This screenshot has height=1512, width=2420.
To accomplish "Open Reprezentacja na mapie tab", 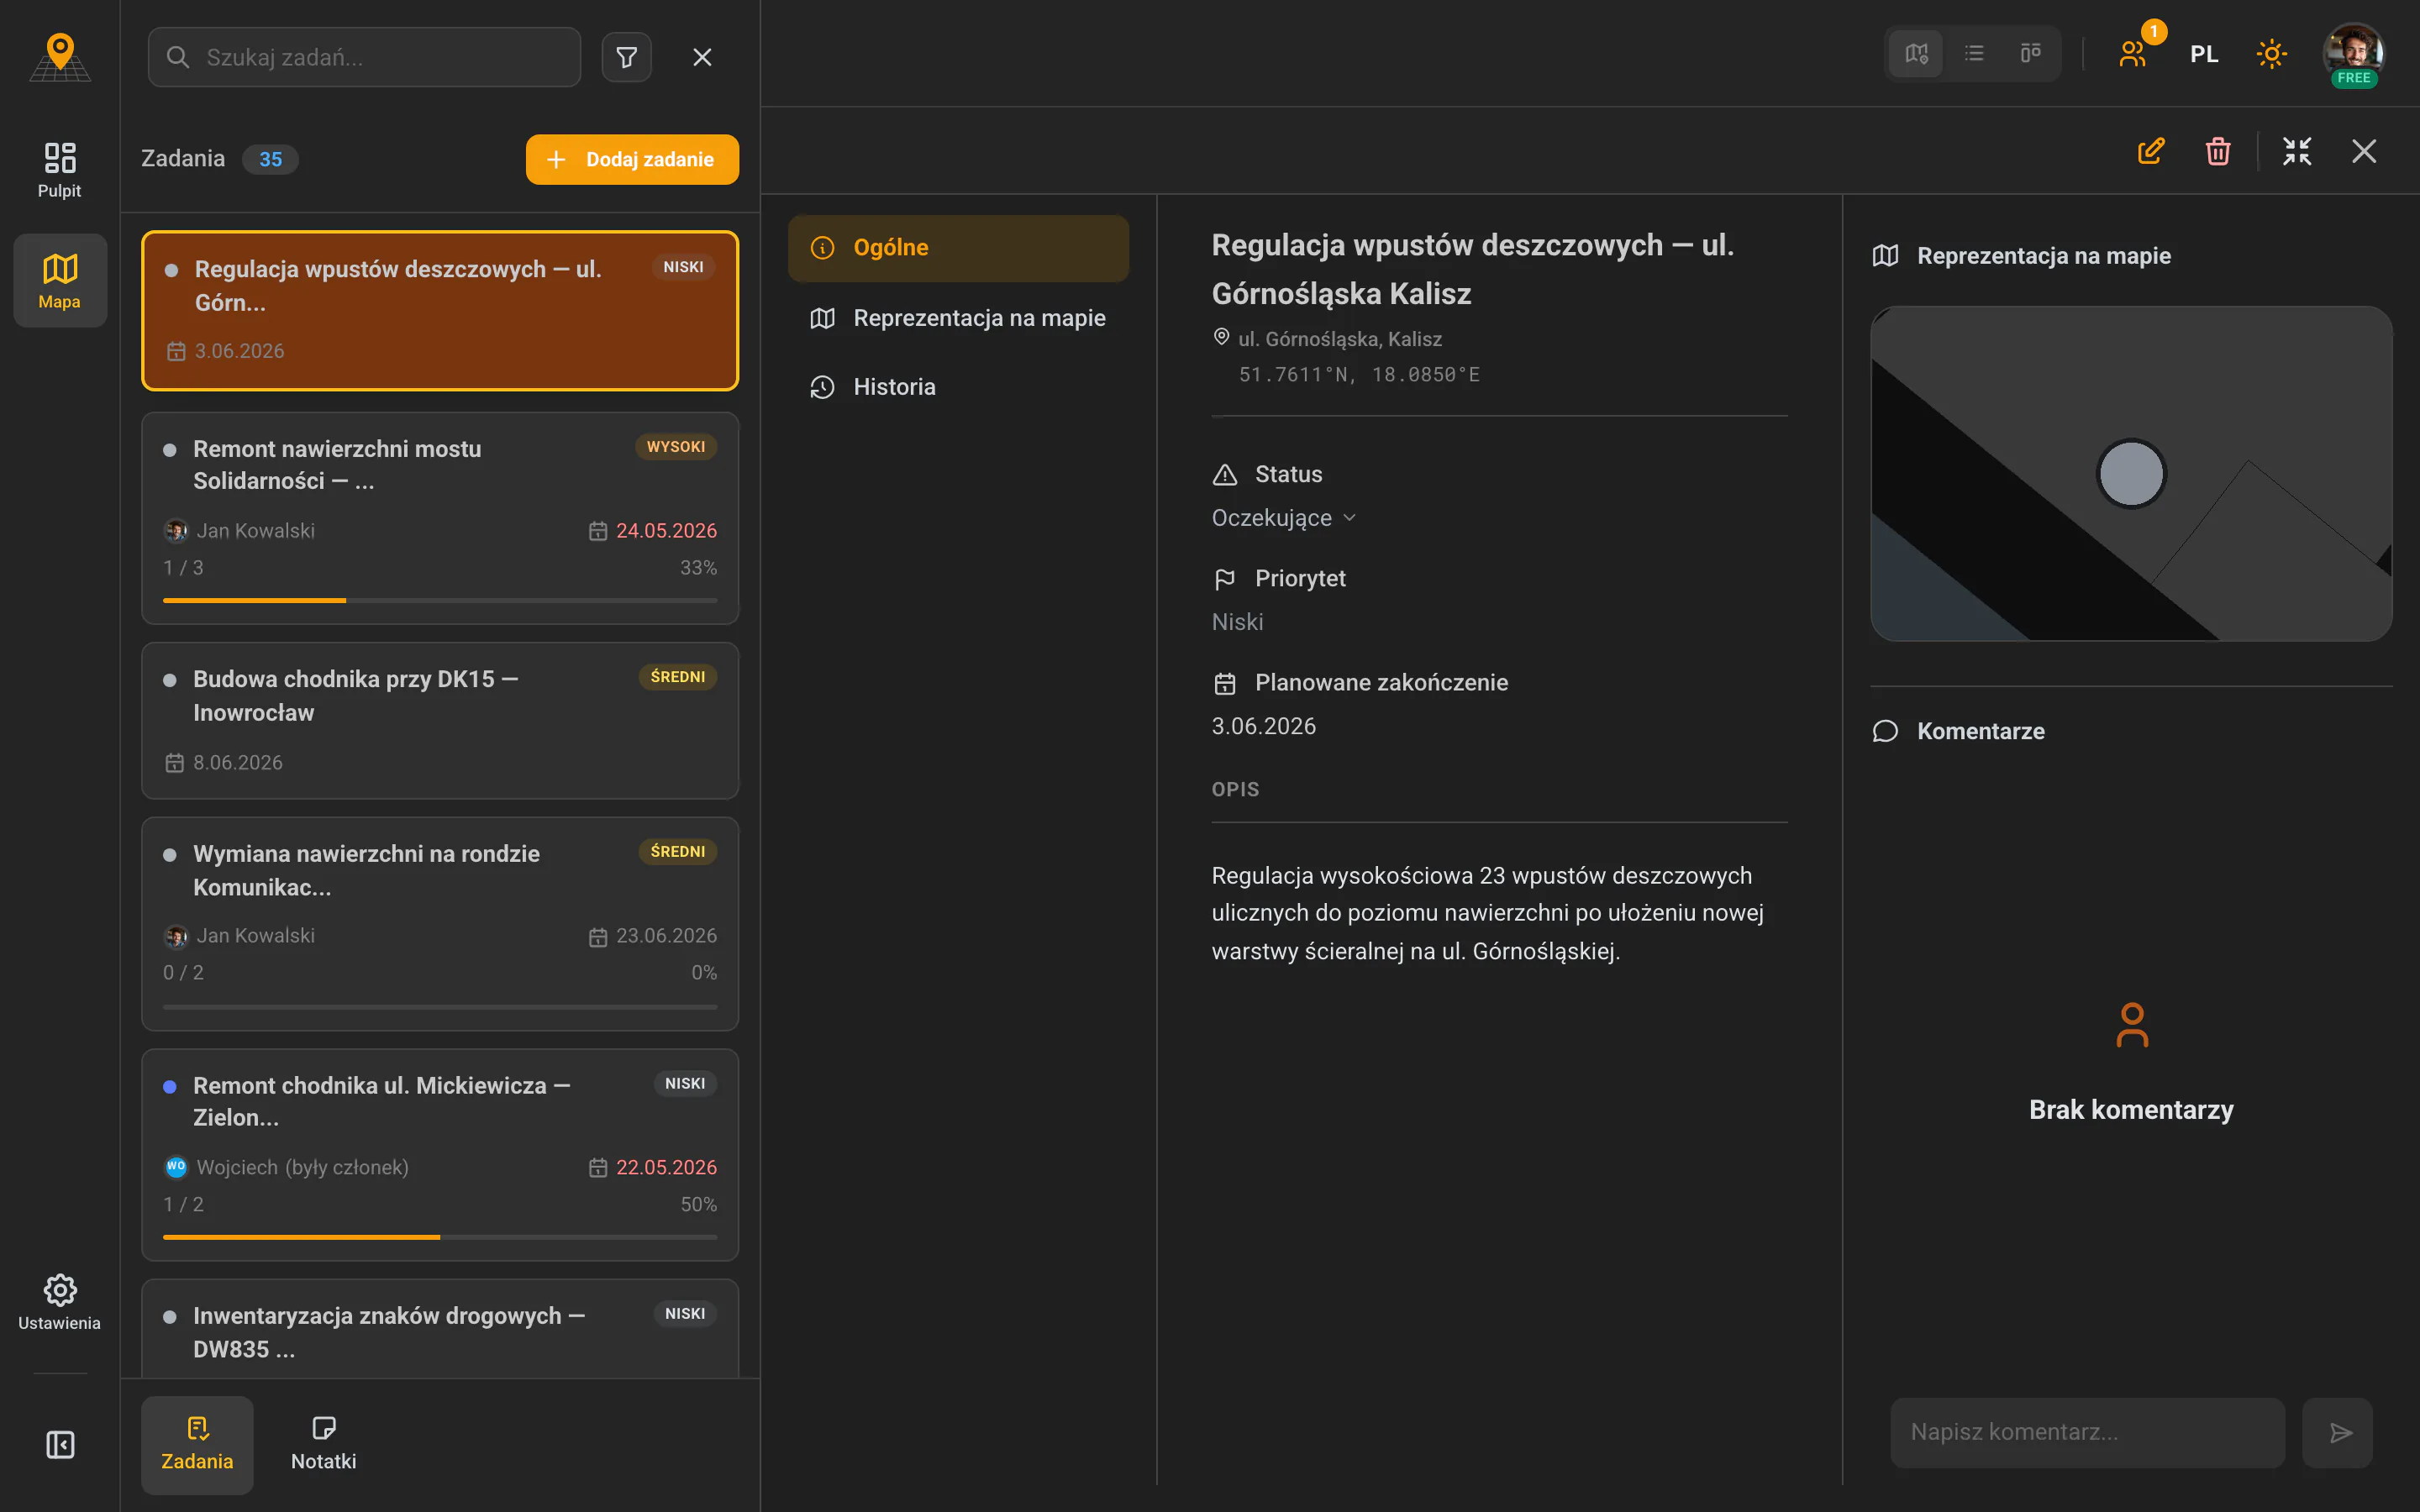I will click(958, 318).
